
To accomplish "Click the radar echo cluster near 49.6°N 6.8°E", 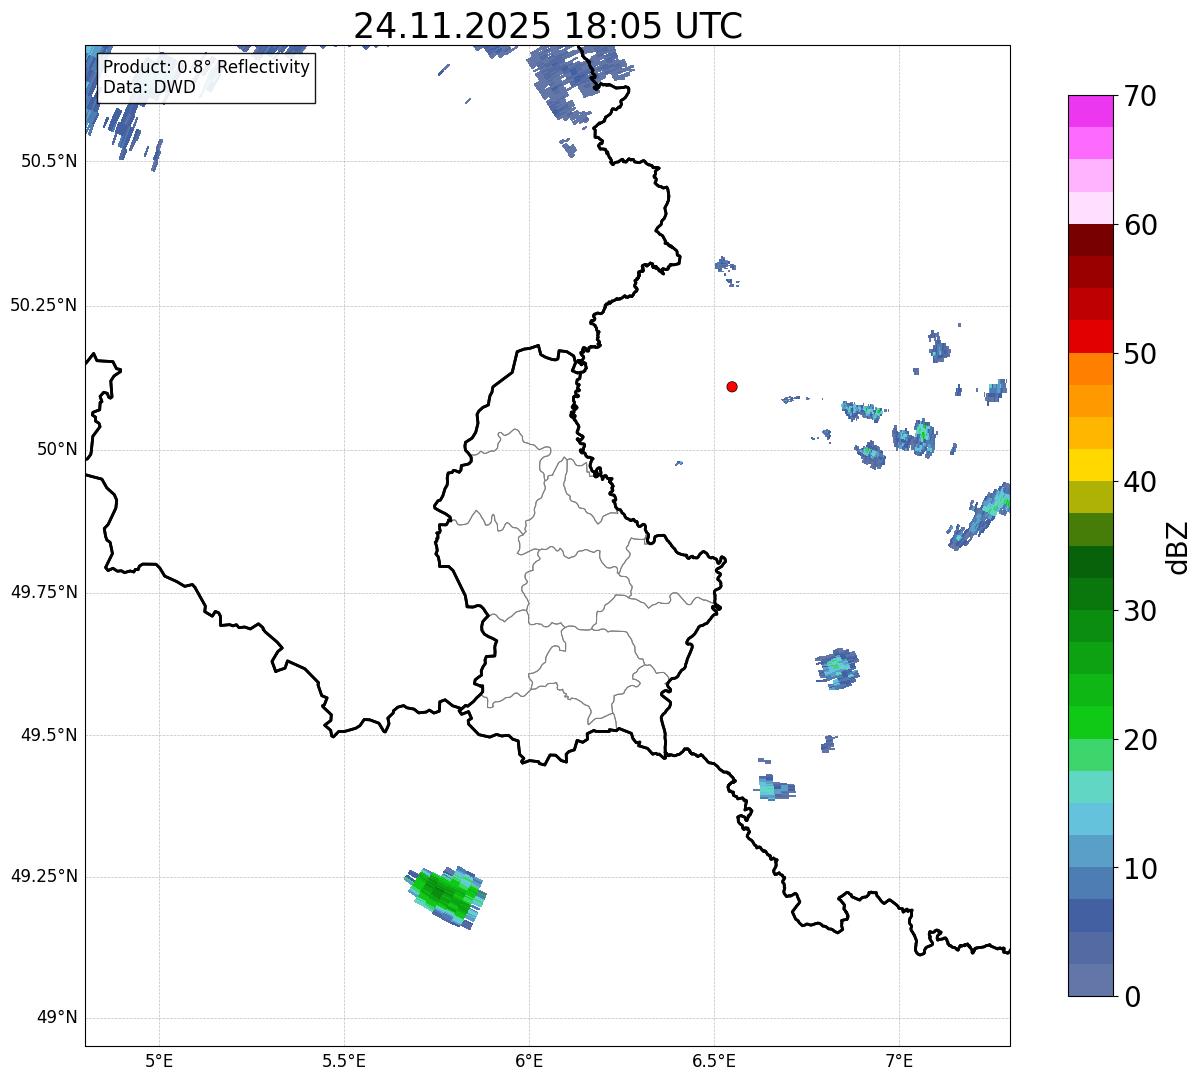I will 838,668.
